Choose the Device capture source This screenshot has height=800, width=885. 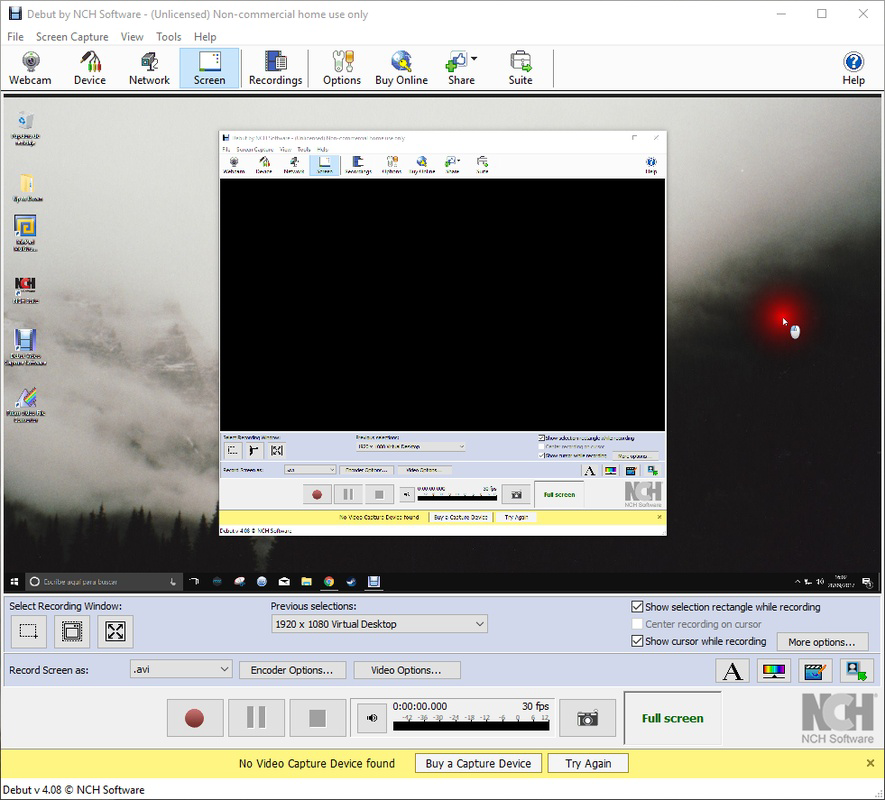(x=90, y=68)
